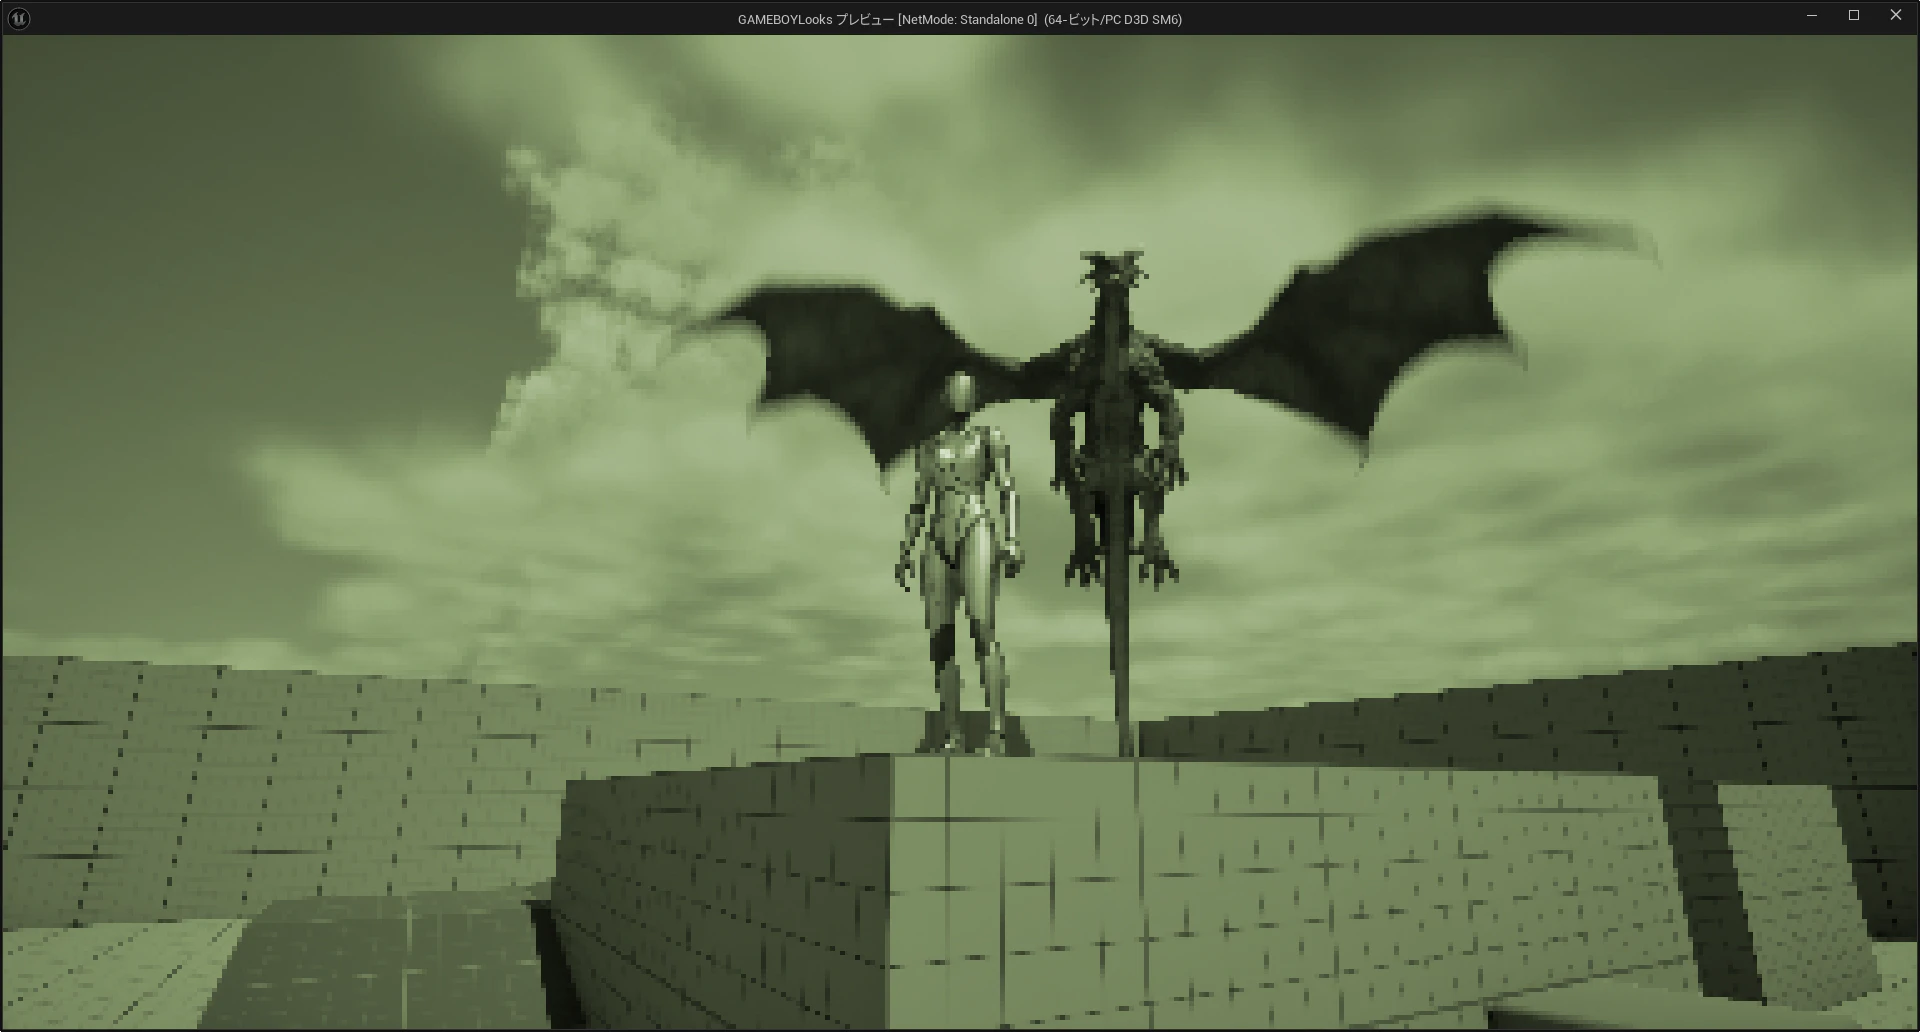1920x1032 pixels.
Task: Minimize the GAMEBOYLooks preview window
Action: point(1811,15)
